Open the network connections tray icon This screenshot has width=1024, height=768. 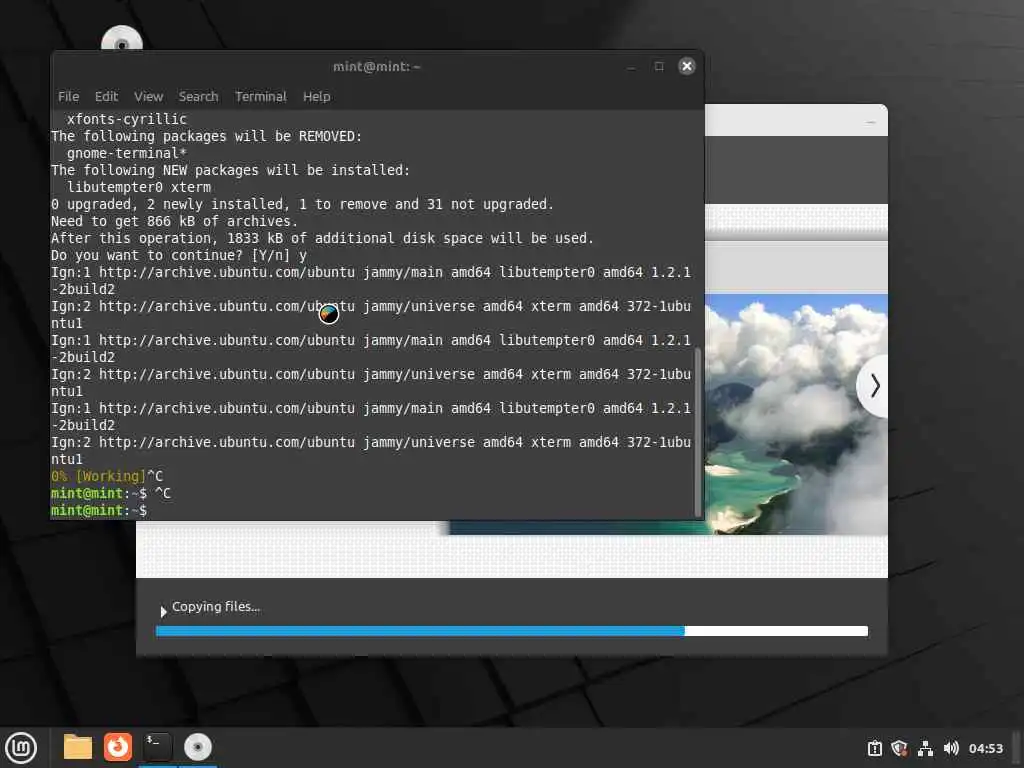(x=925, y=748)
